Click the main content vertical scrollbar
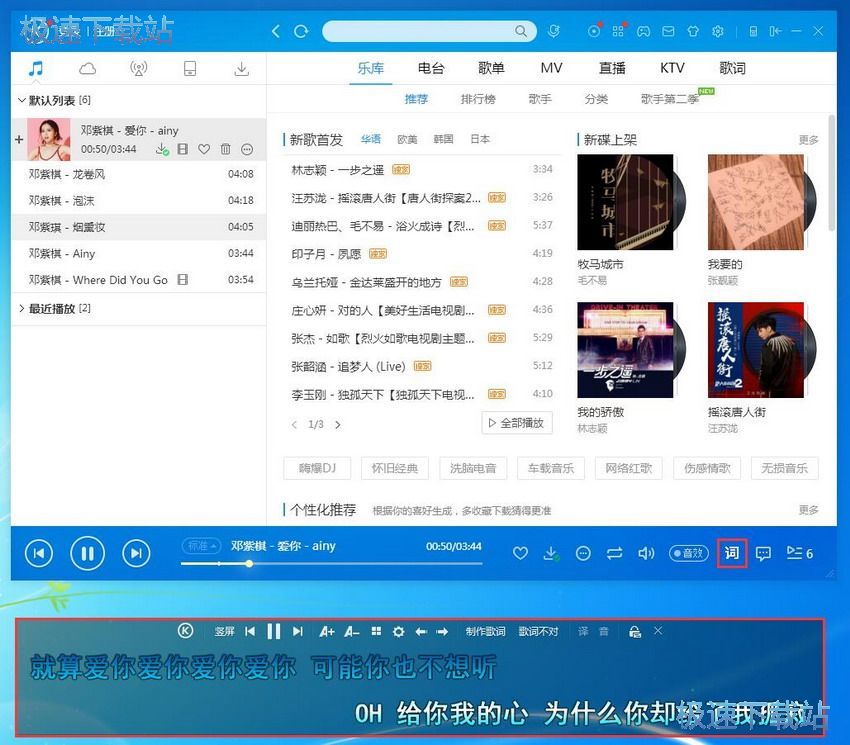 tap(832, 172)
